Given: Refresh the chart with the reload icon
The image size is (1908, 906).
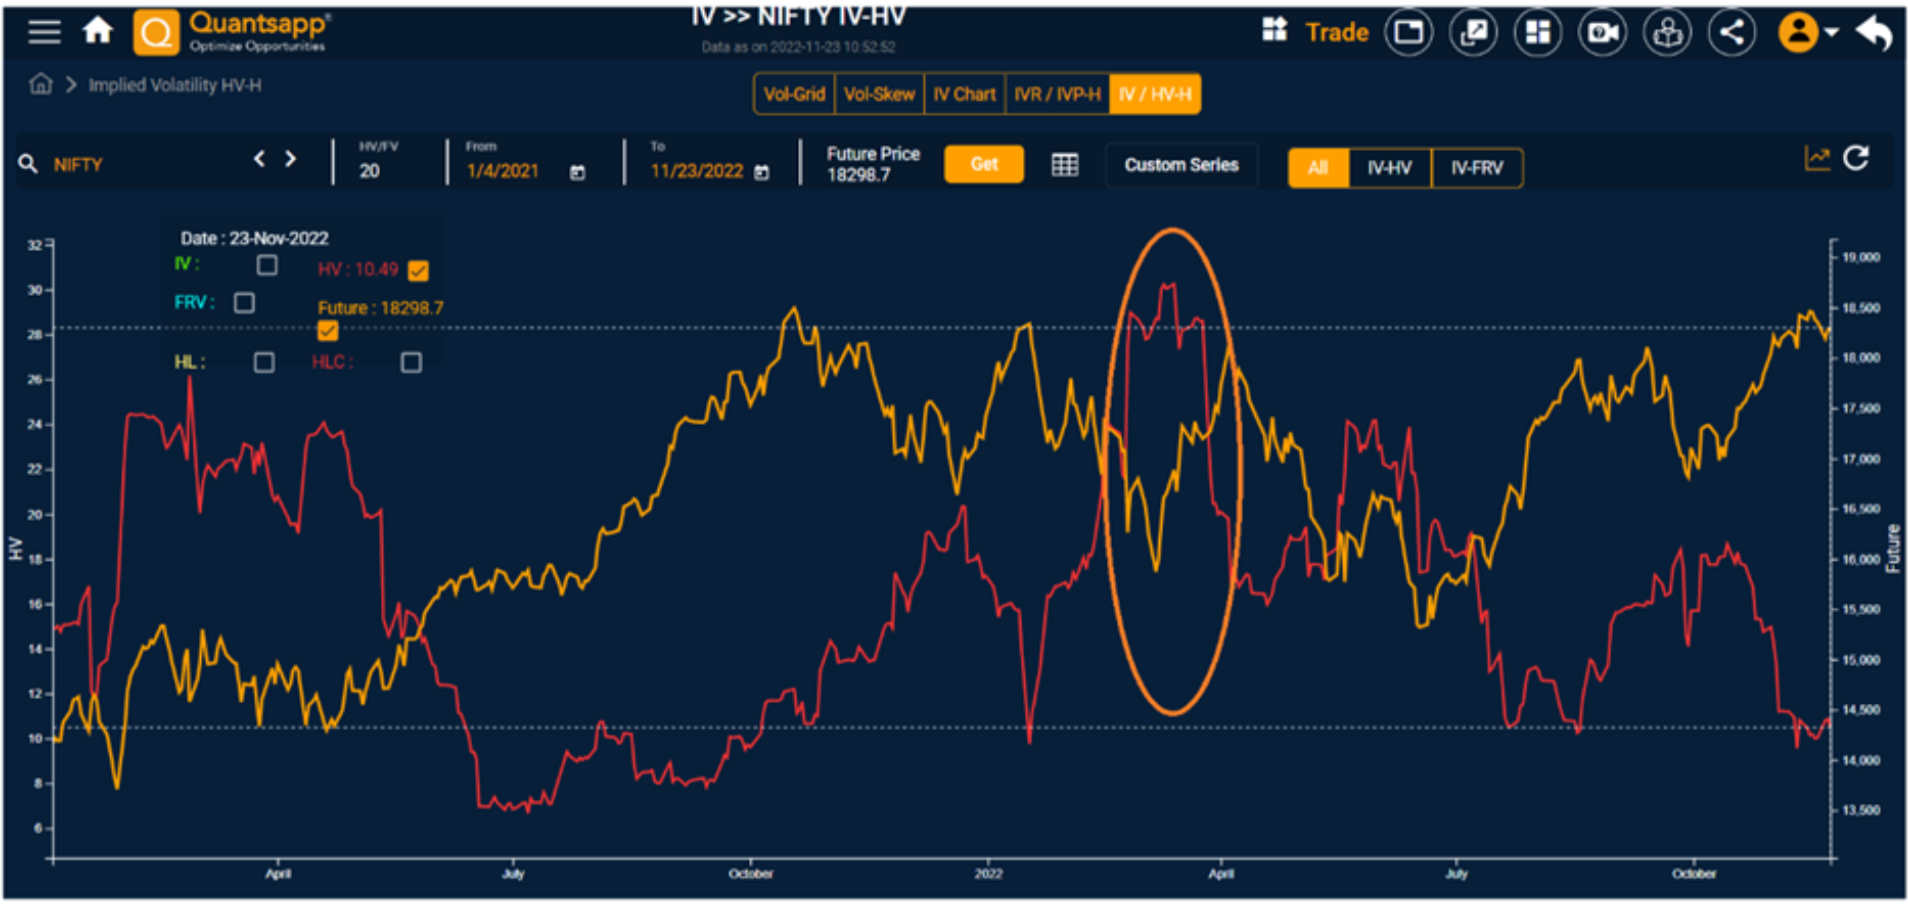Looking at the screenshot, I should pos(1857,159).
